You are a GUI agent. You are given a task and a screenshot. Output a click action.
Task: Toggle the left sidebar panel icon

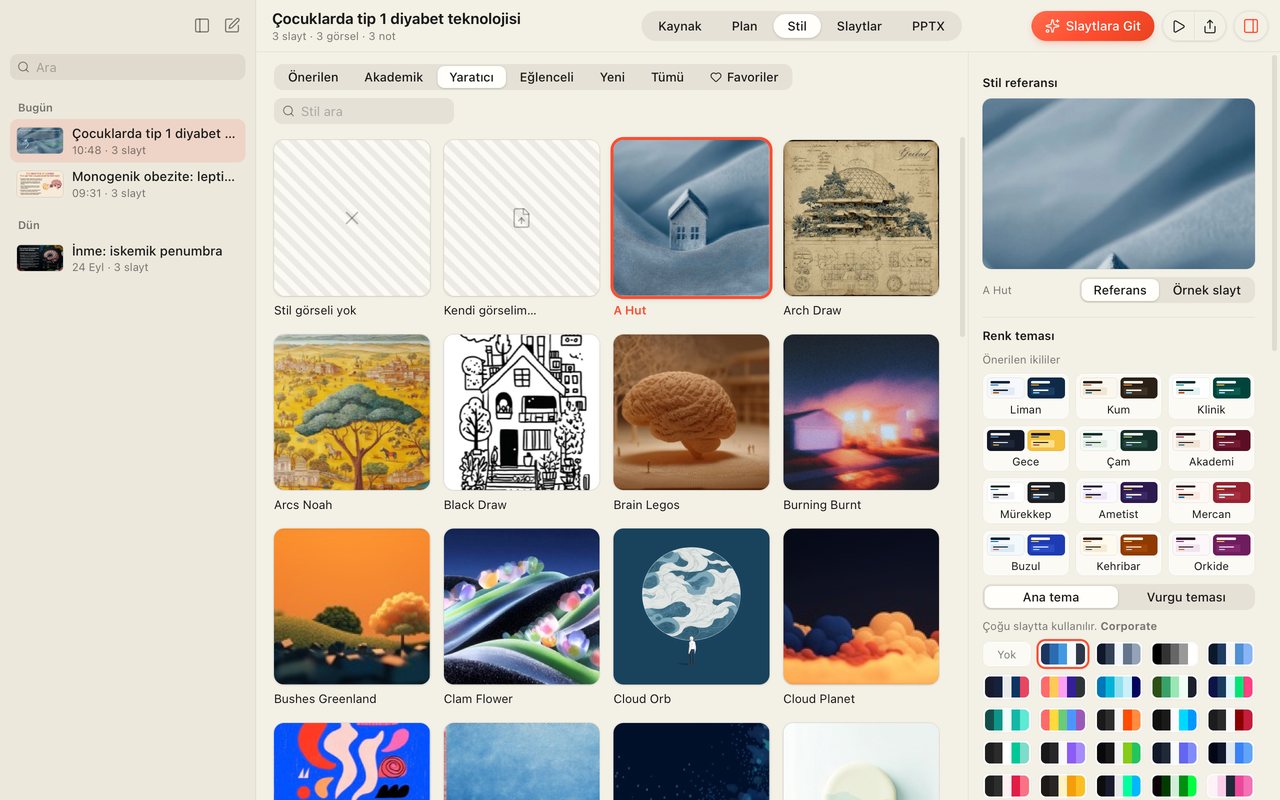(202, 26)
